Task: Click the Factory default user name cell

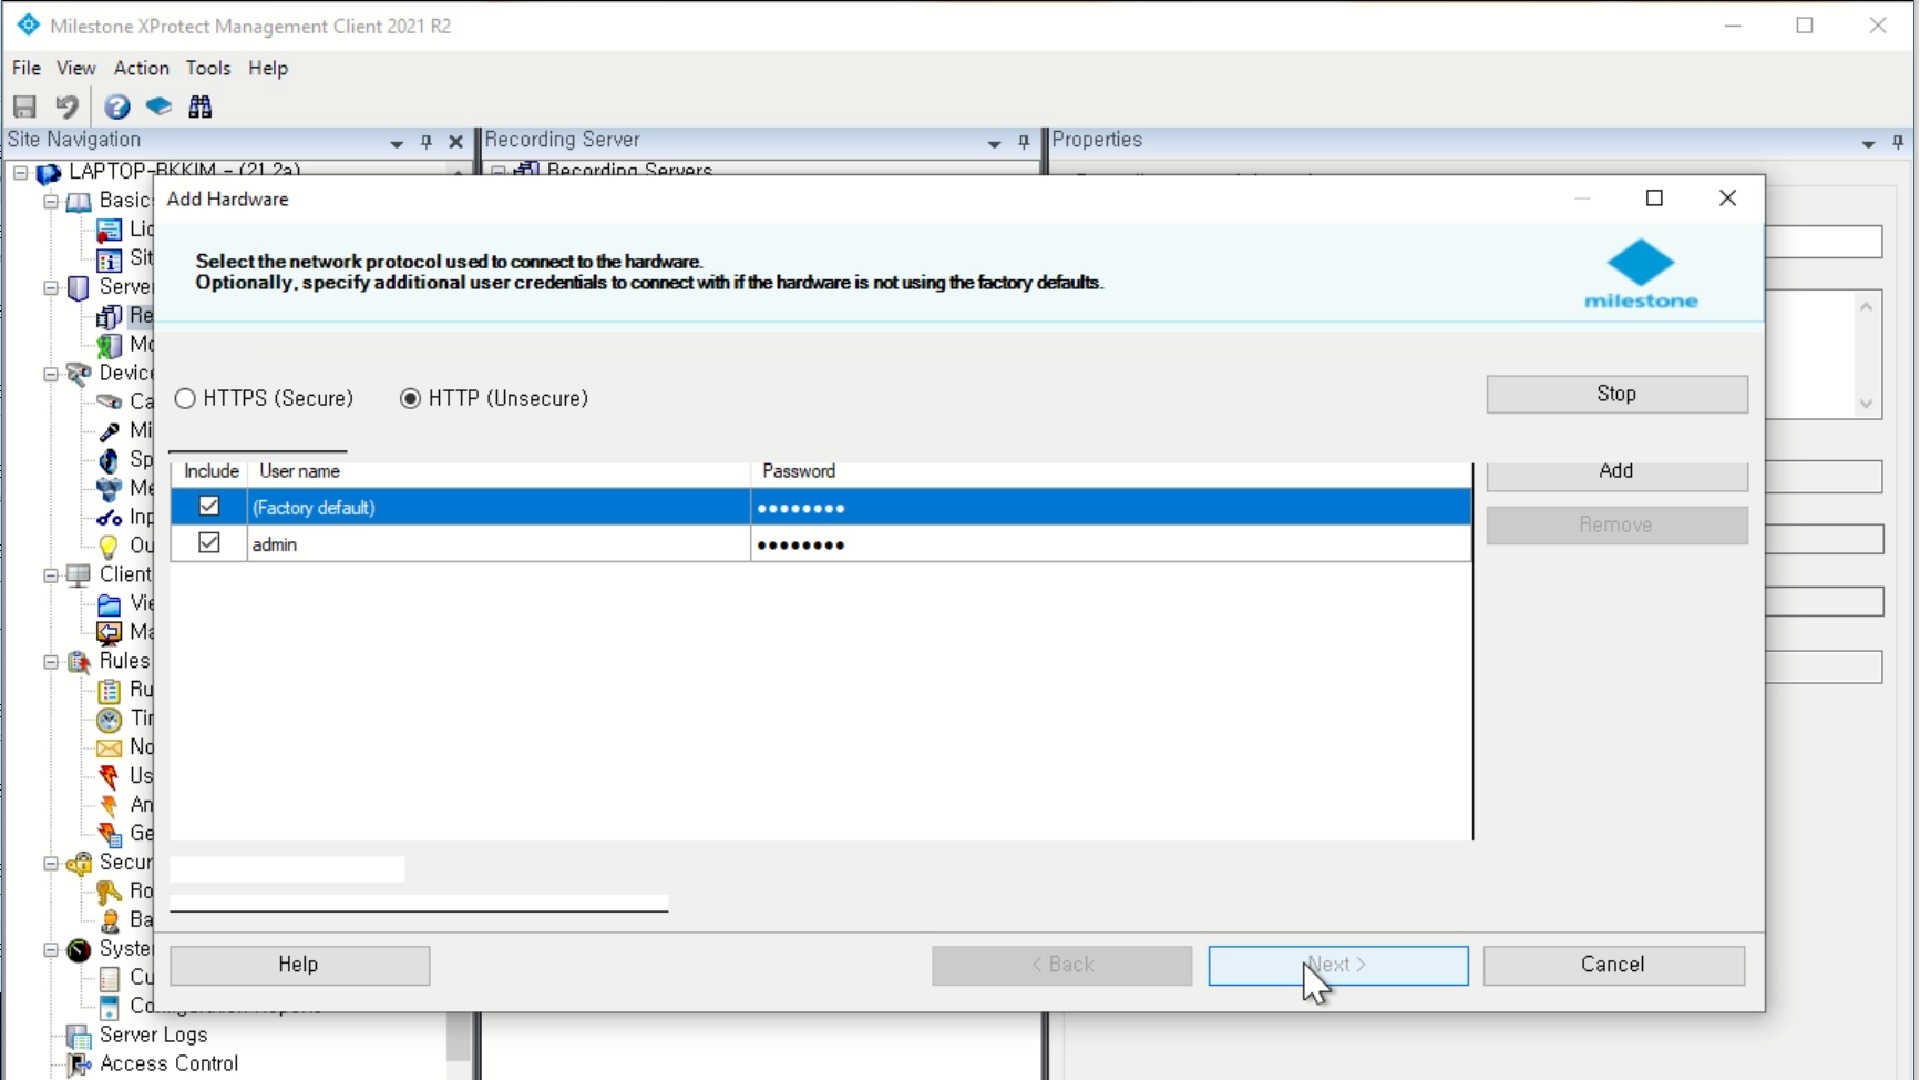Action: tap(498, 507)
